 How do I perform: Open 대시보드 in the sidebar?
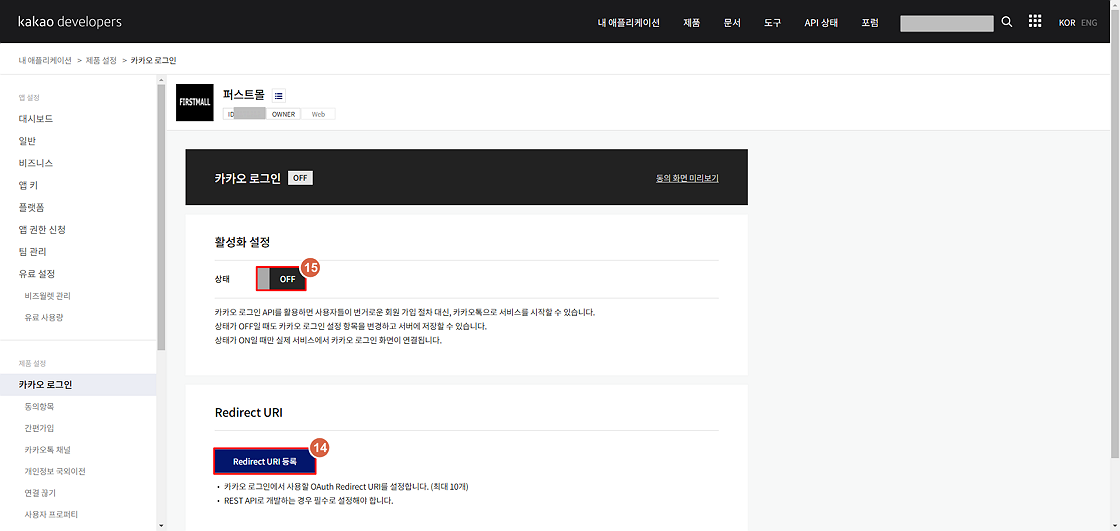tap(36, 119)
